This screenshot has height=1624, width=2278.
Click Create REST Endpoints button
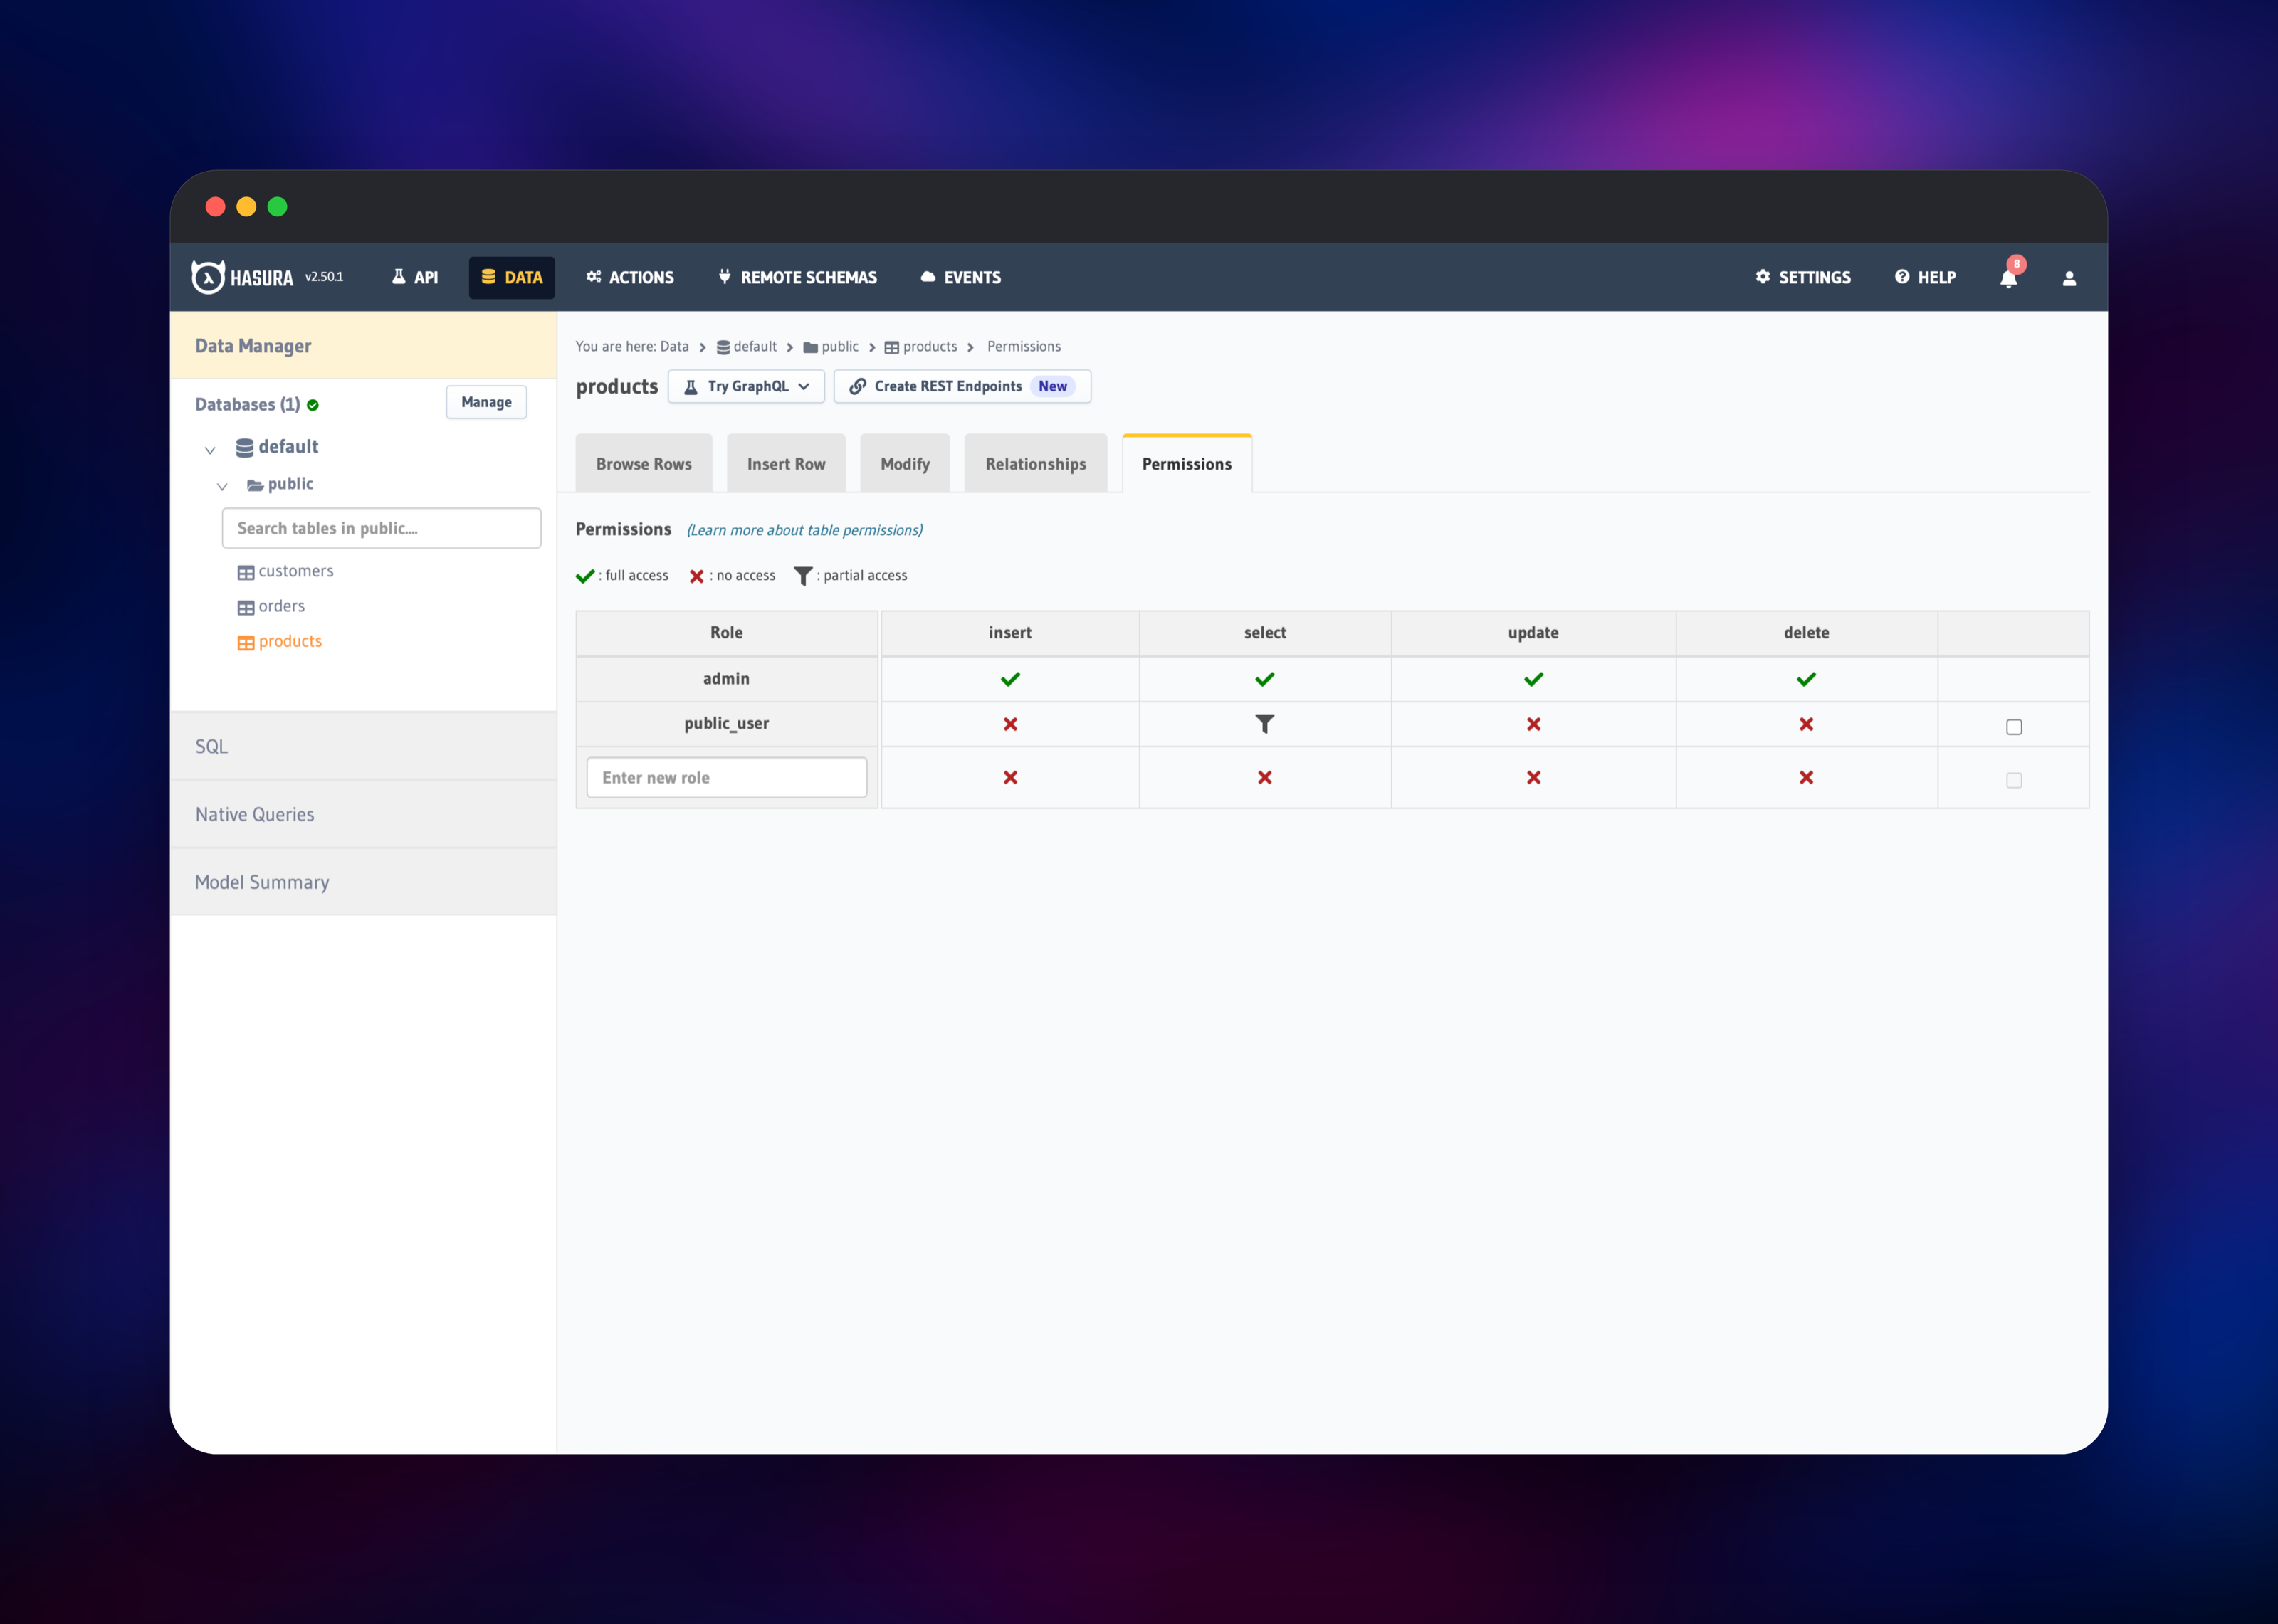[x=962, y=386]
